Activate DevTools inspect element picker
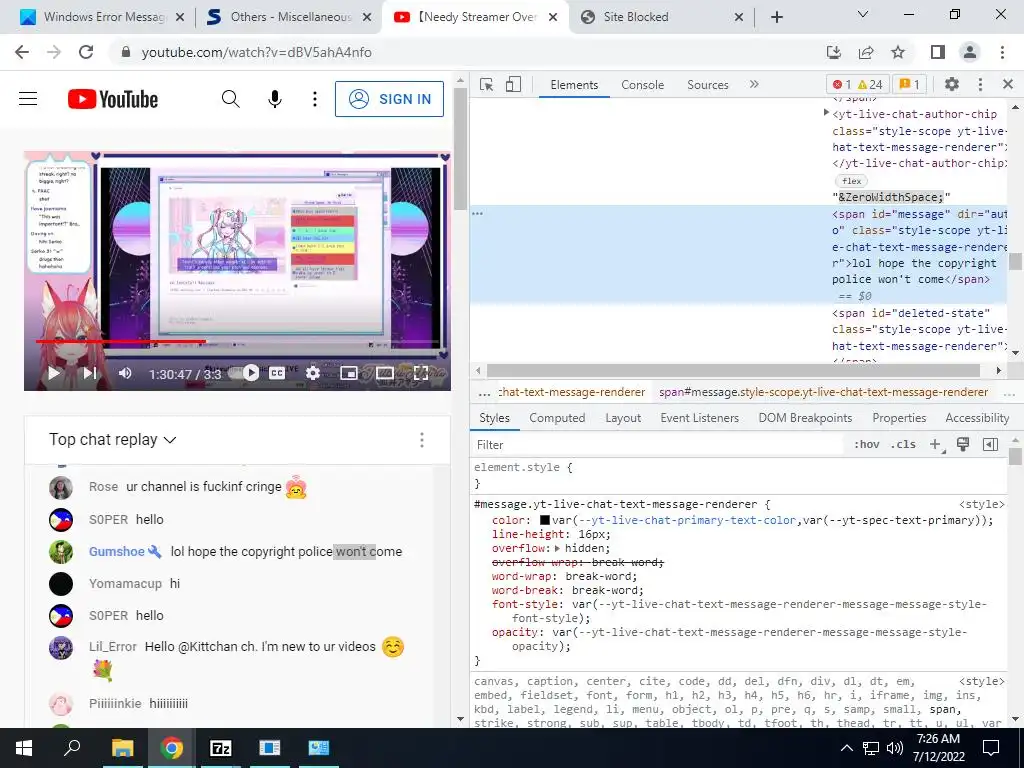This screenshot has height=768, width=1024. [487, 84]
